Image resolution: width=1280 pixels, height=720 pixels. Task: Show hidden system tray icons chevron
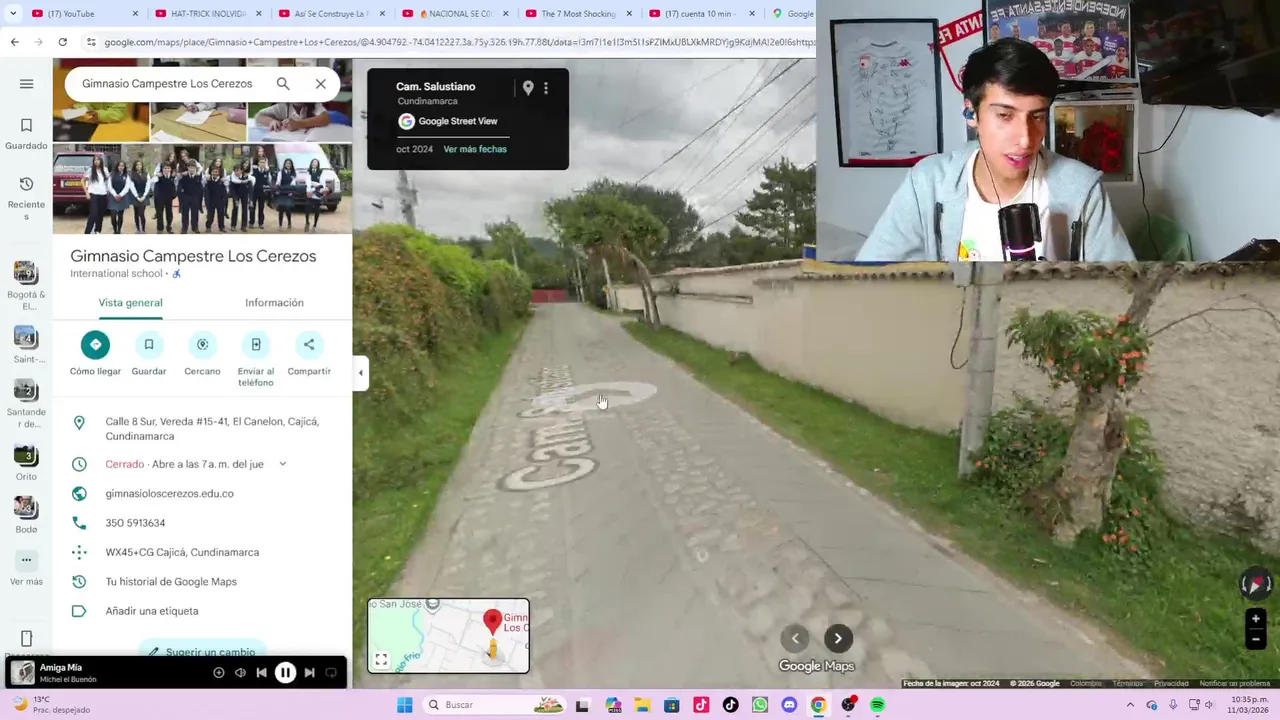1130,705
